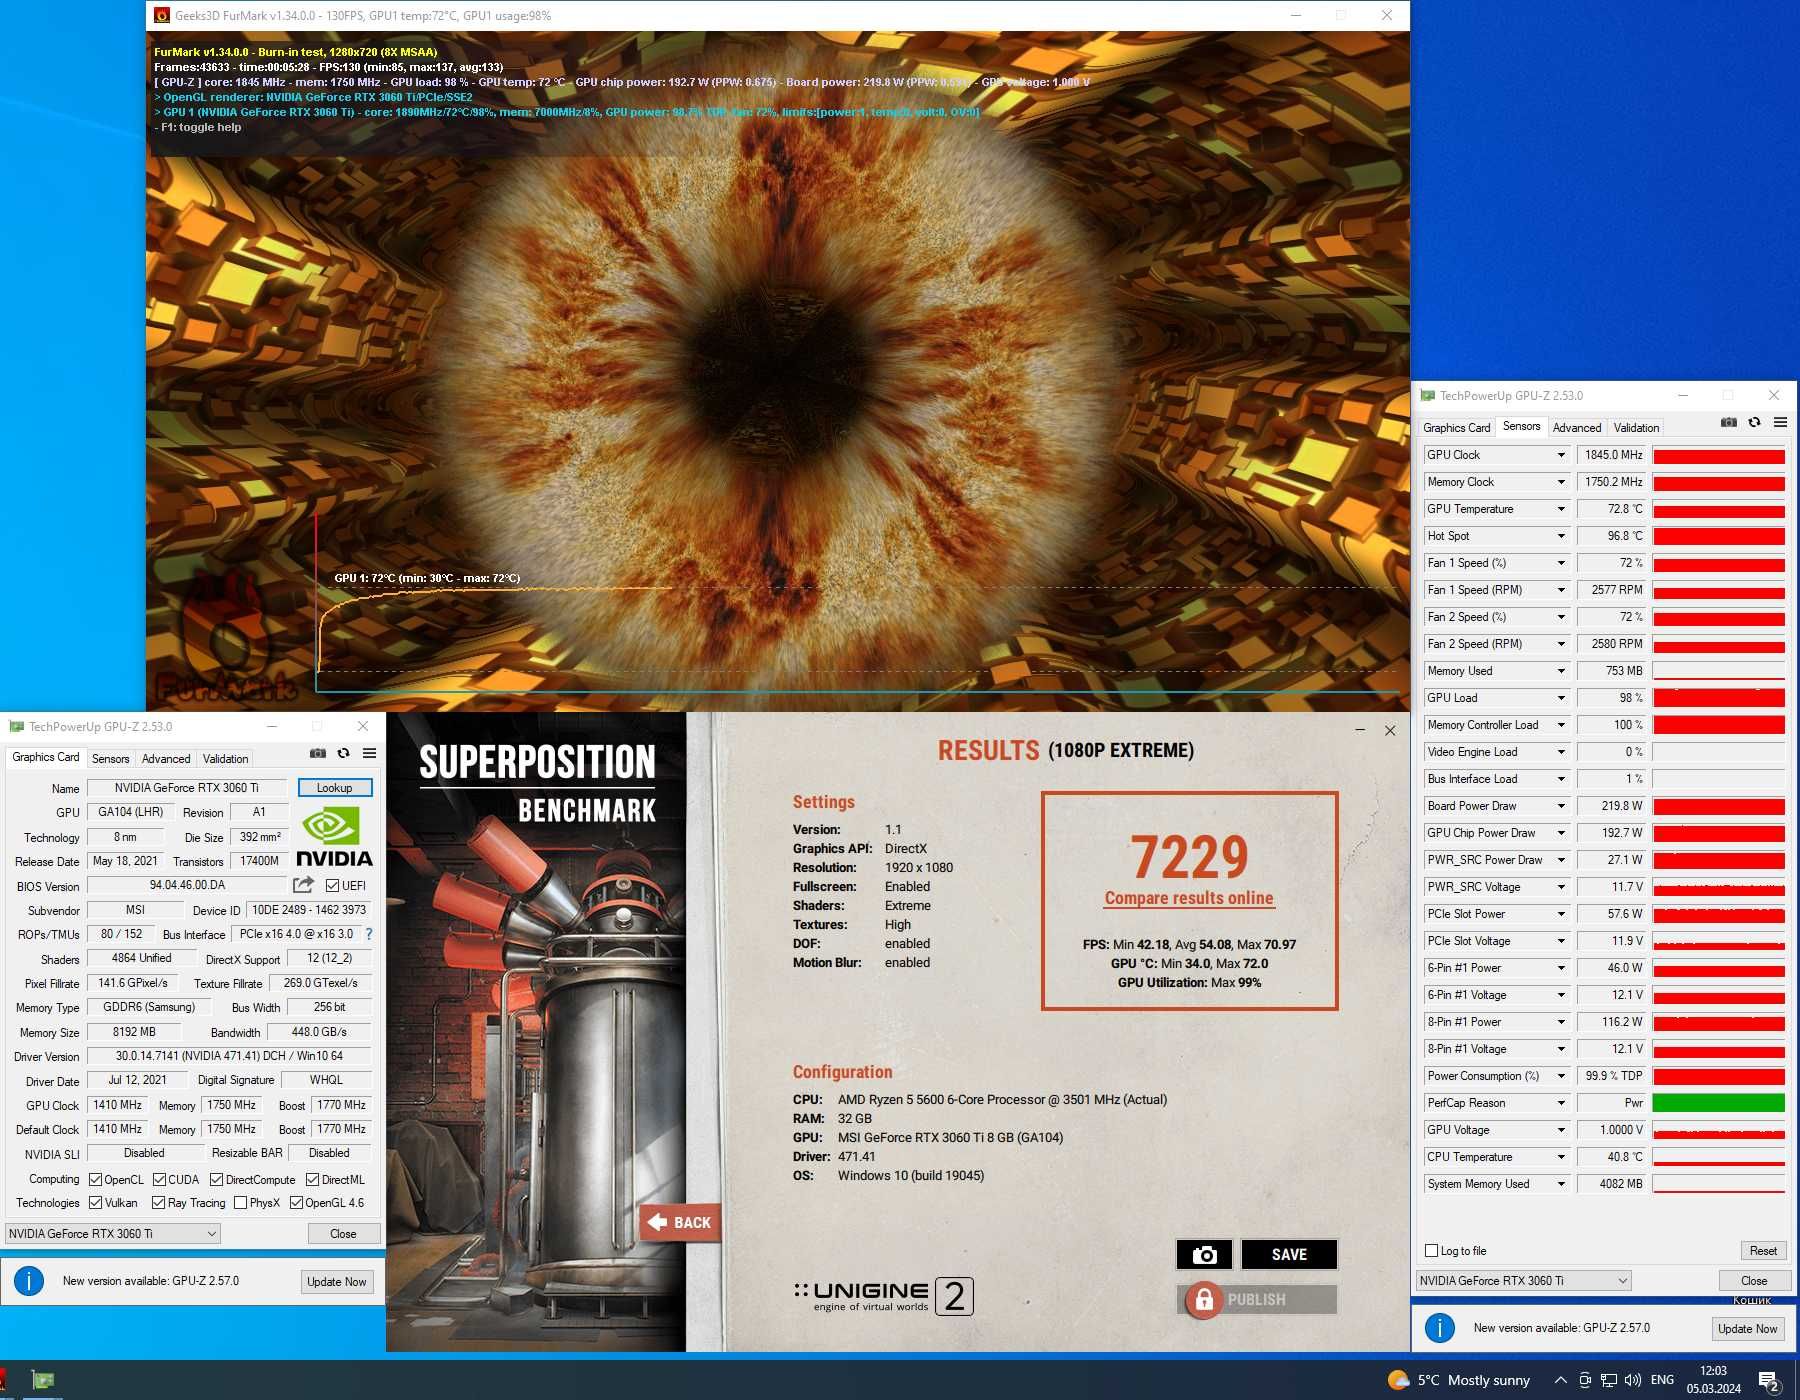Open GPU selector dropdown in Sensors GPU-Z window

tap(1523, 1281)
